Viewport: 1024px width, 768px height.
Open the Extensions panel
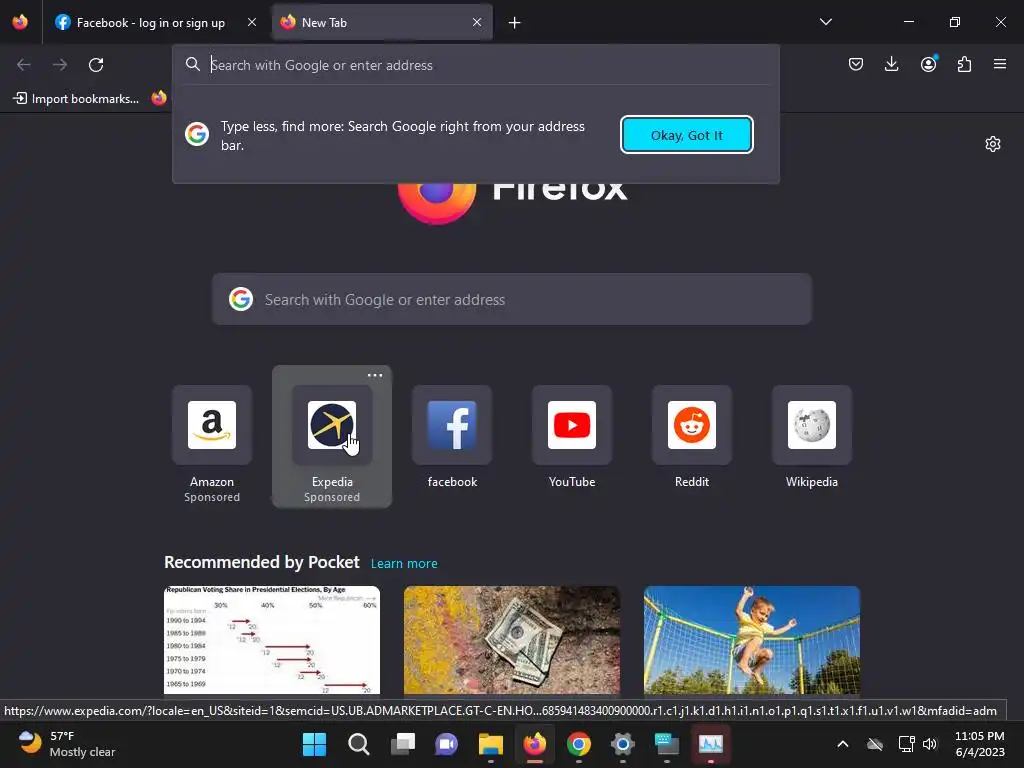pyautogui.click(x=964, y=64)
